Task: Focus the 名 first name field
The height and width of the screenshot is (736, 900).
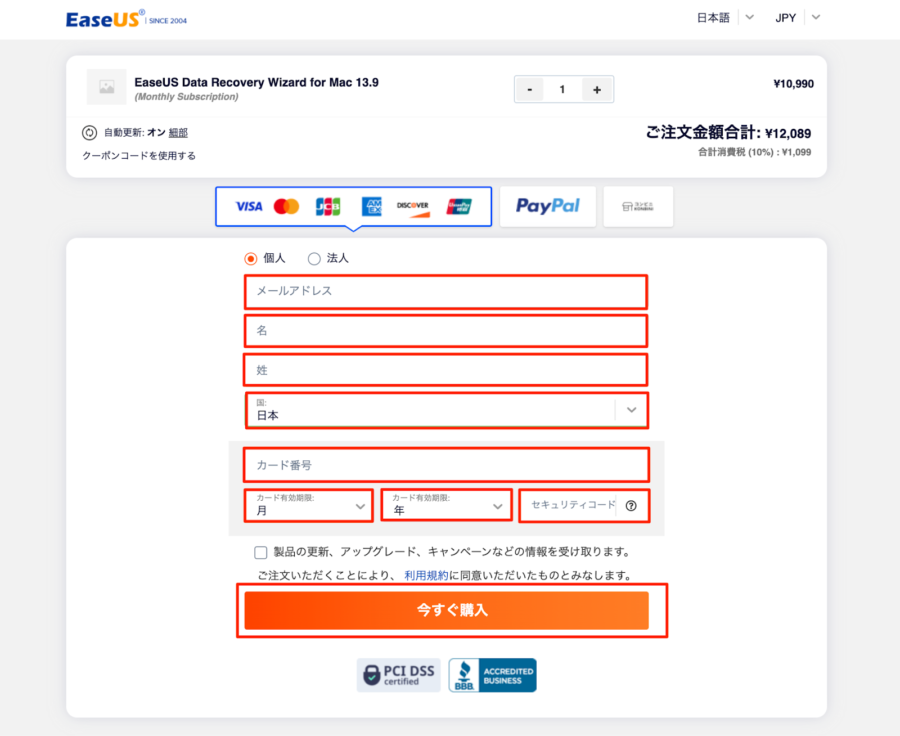Action: pos(446,331)
